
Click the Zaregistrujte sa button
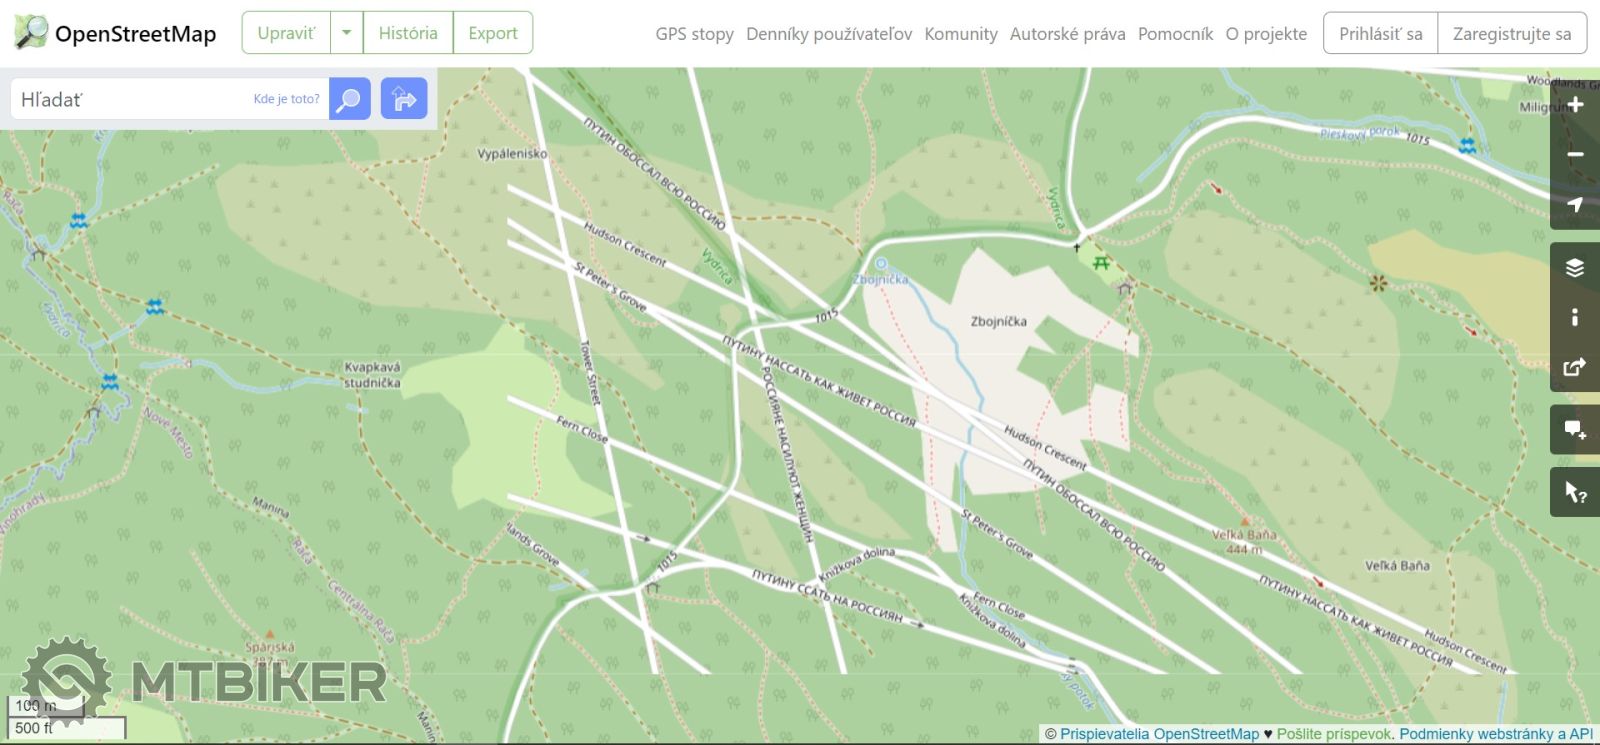pyautogui.click(x=1511, y=34)
